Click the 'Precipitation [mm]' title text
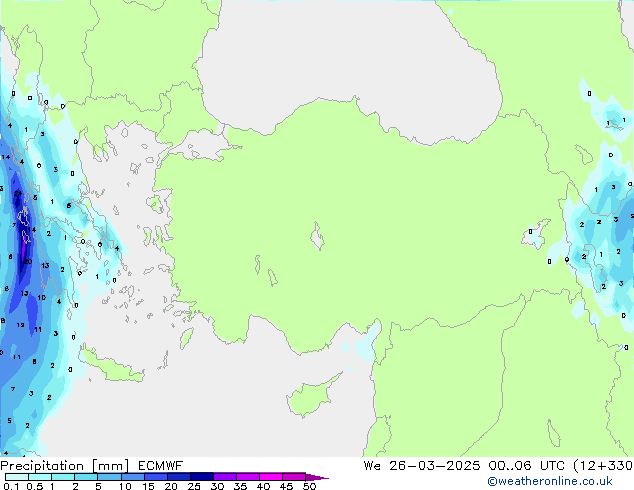634x490 pixels. tap(65, 466)
